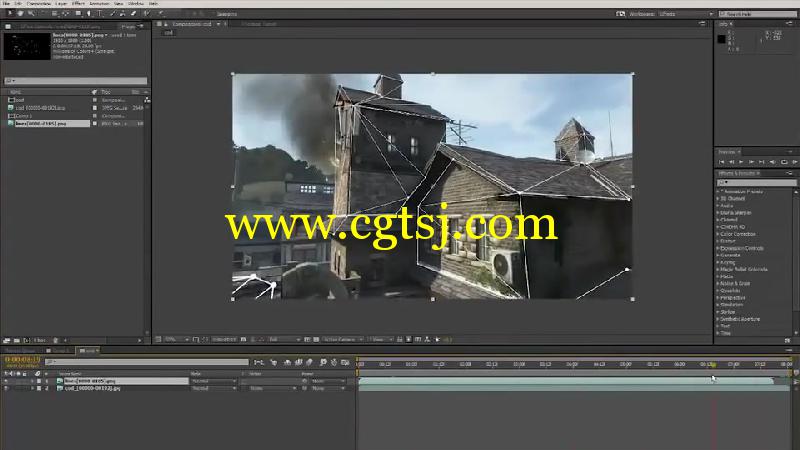This screenshot has height=450, width=800.
Task: Open the Layer menu
Action: (x=61, y=4)
